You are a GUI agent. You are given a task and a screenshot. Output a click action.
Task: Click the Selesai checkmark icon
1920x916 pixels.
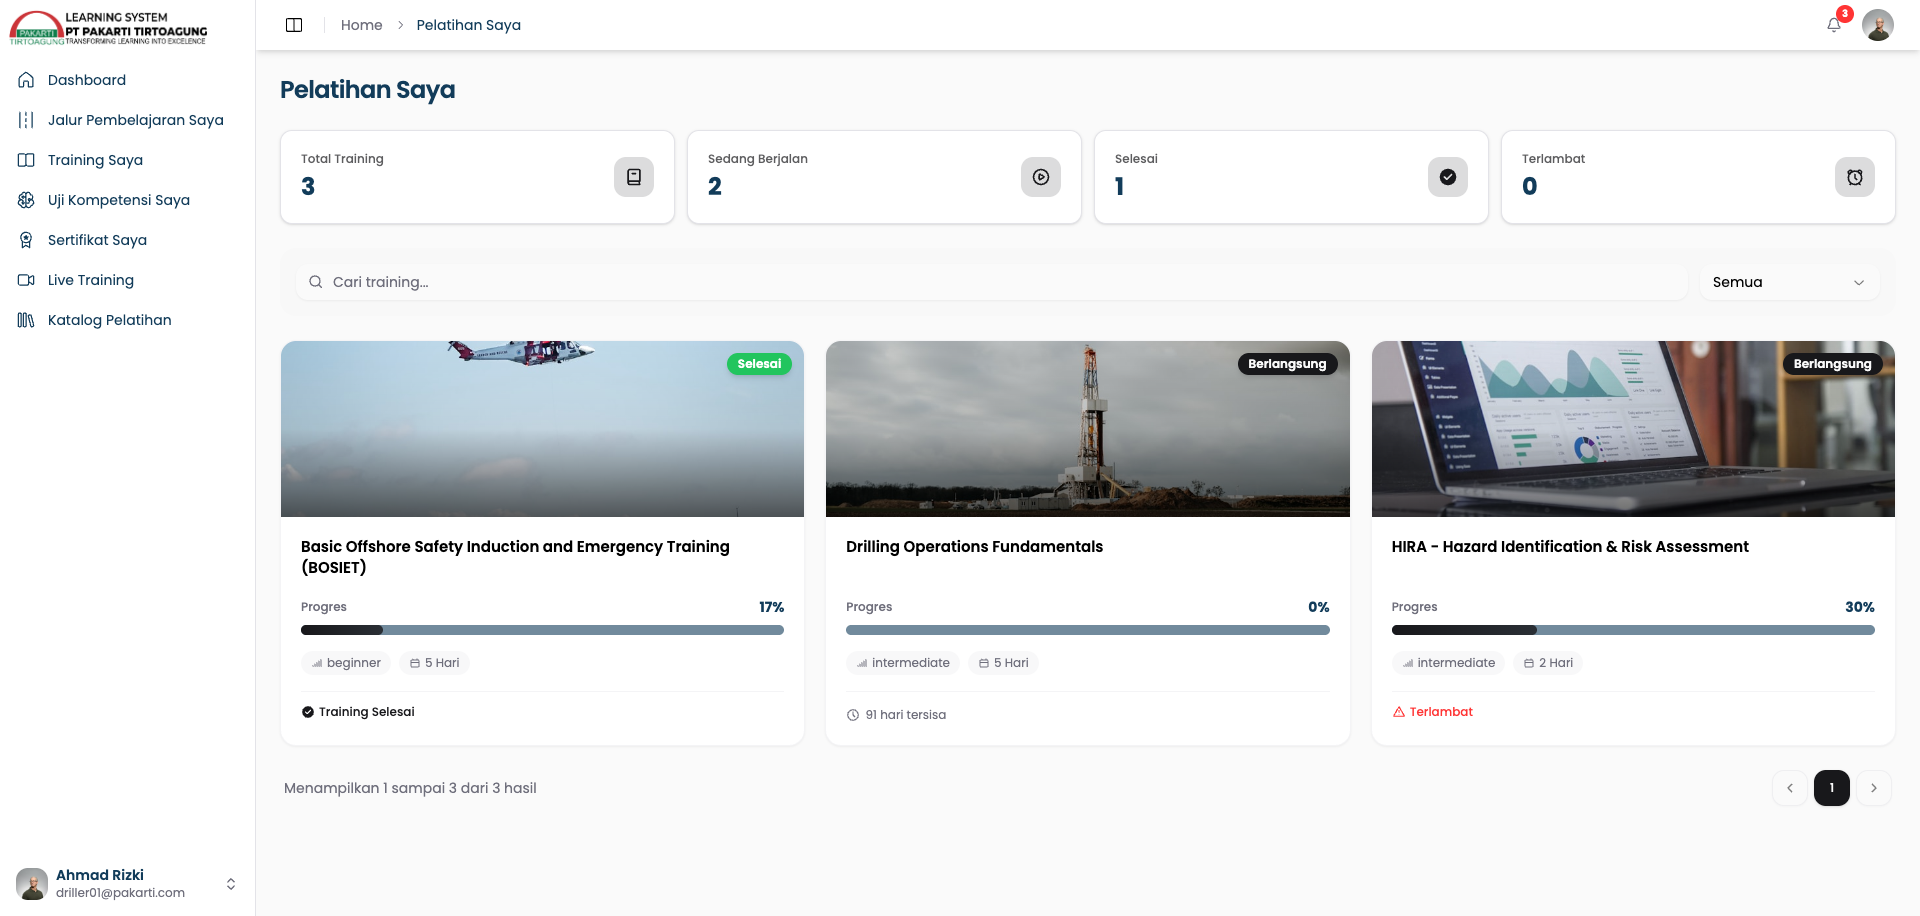click(1448, 177)
